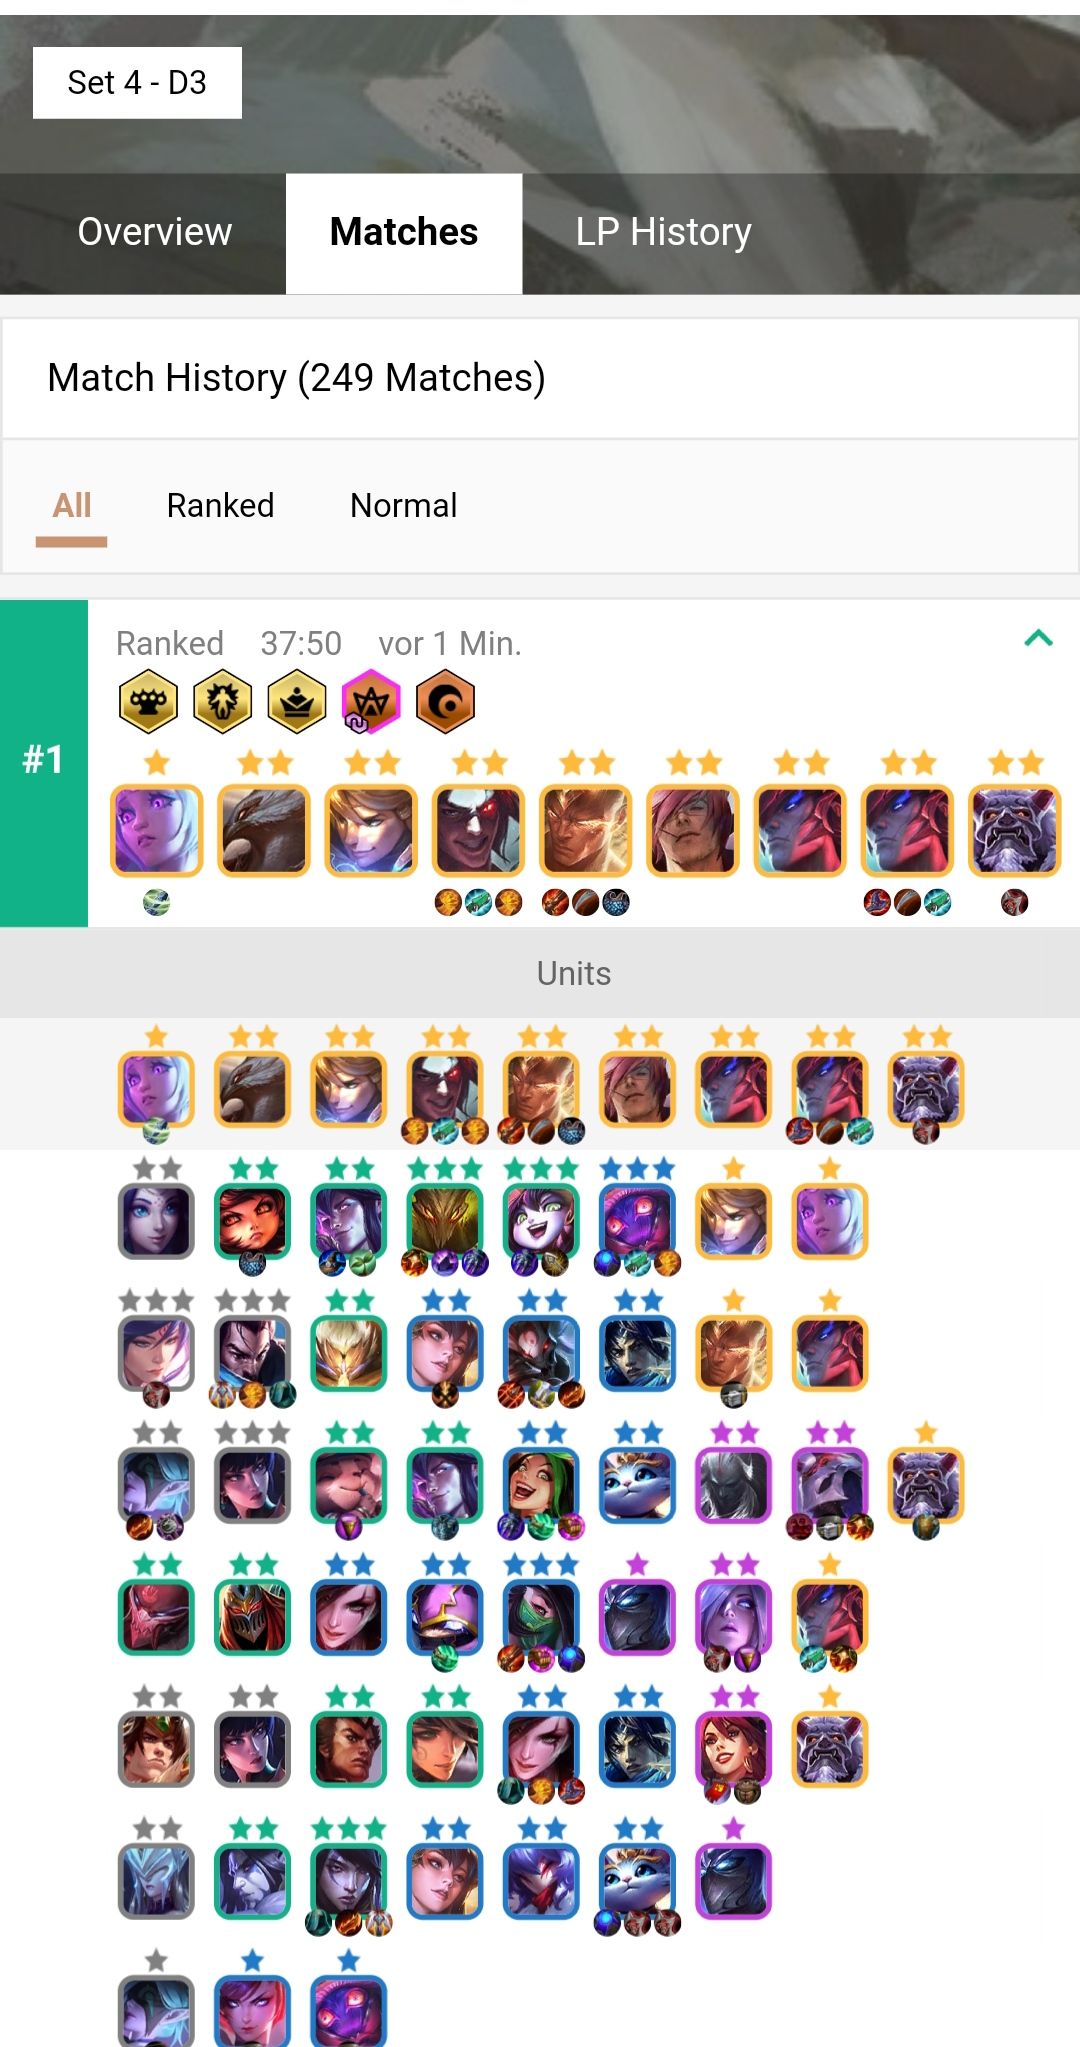This screenshot has height=2047, width=1080.
Task: Click the gold crown trait hexagon icon
Action: tap(297, 701)
